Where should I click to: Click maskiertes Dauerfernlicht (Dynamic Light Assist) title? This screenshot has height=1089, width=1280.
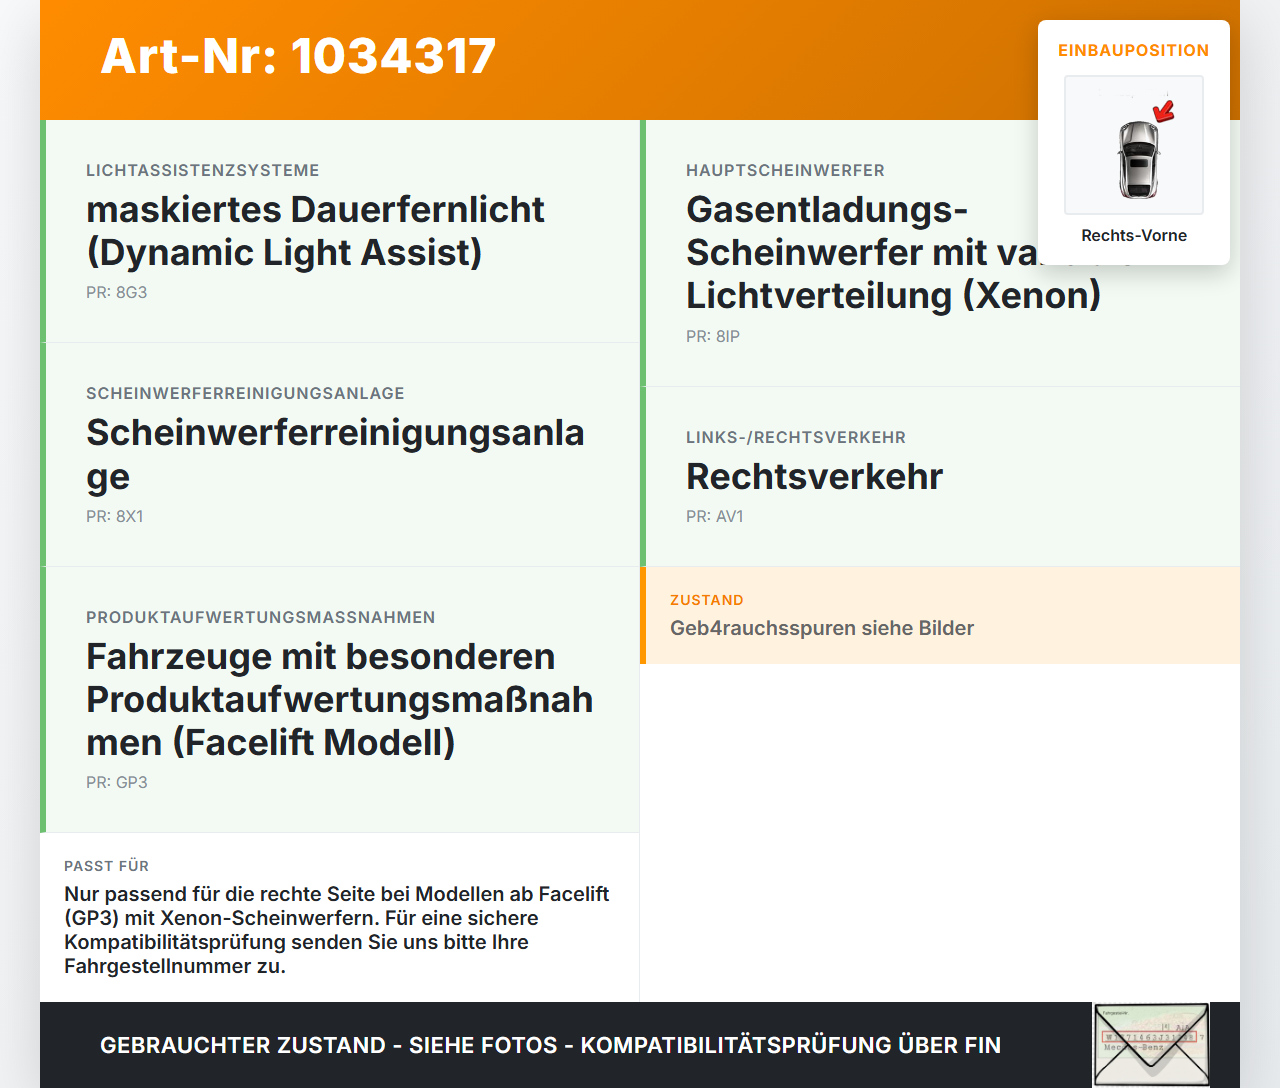[x=315, y=231]
